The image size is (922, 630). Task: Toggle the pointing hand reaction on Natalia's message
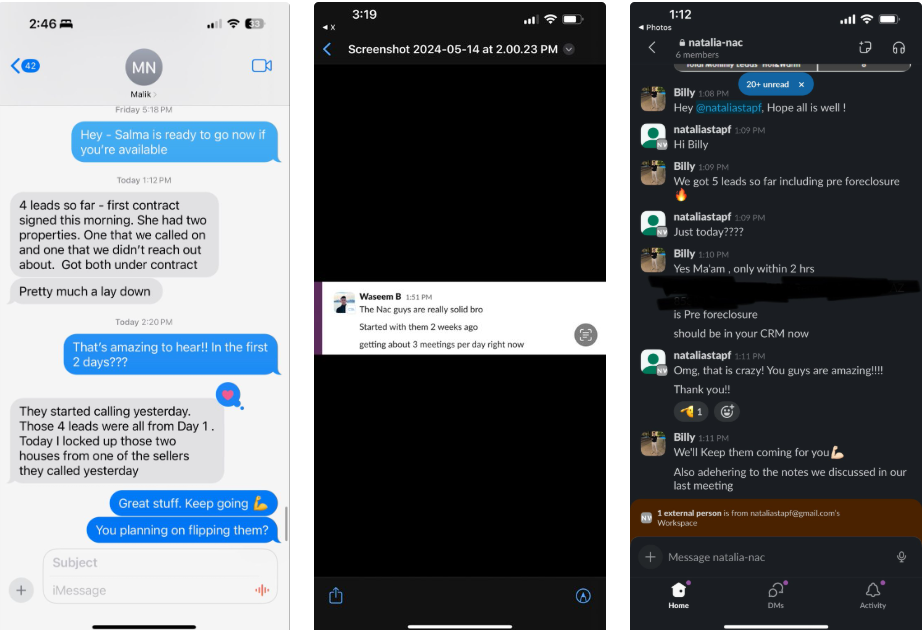pyautogui.click(x=691, y=412)
